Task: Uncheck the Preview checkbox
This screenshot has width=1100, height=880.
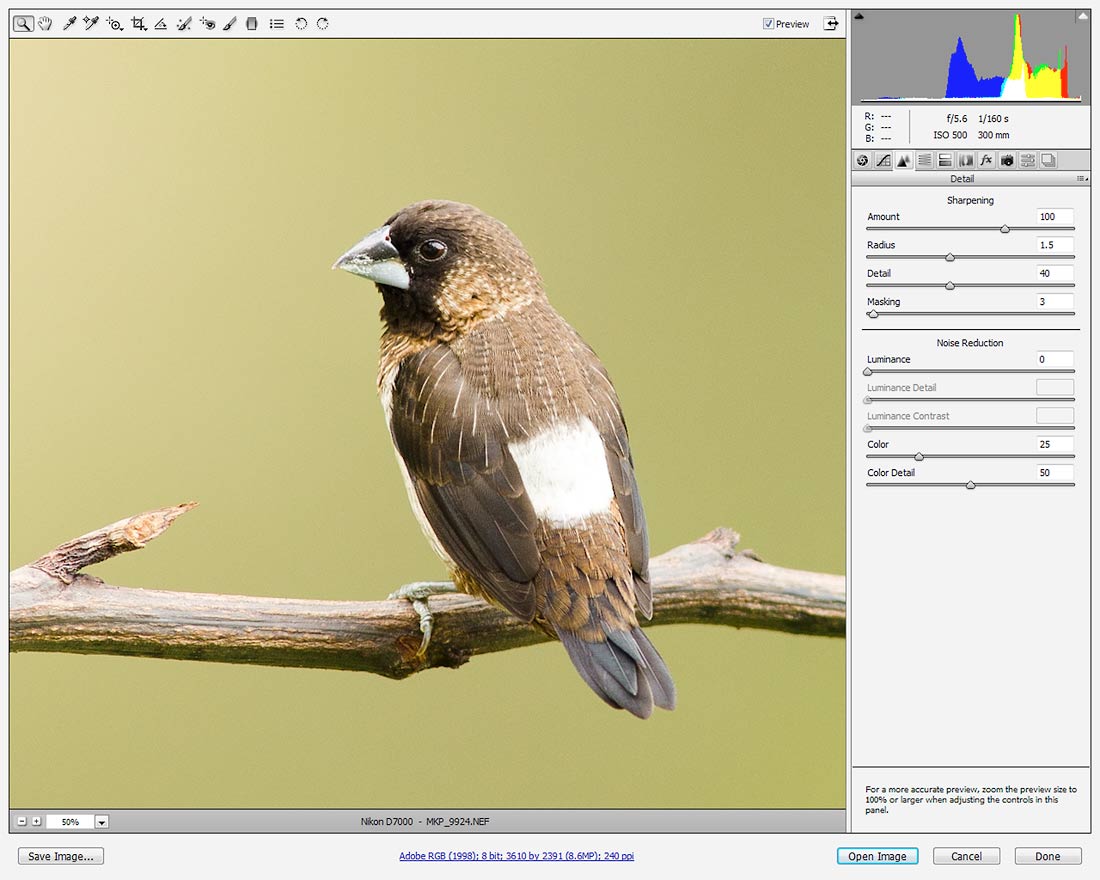Action: coord(768,24)
